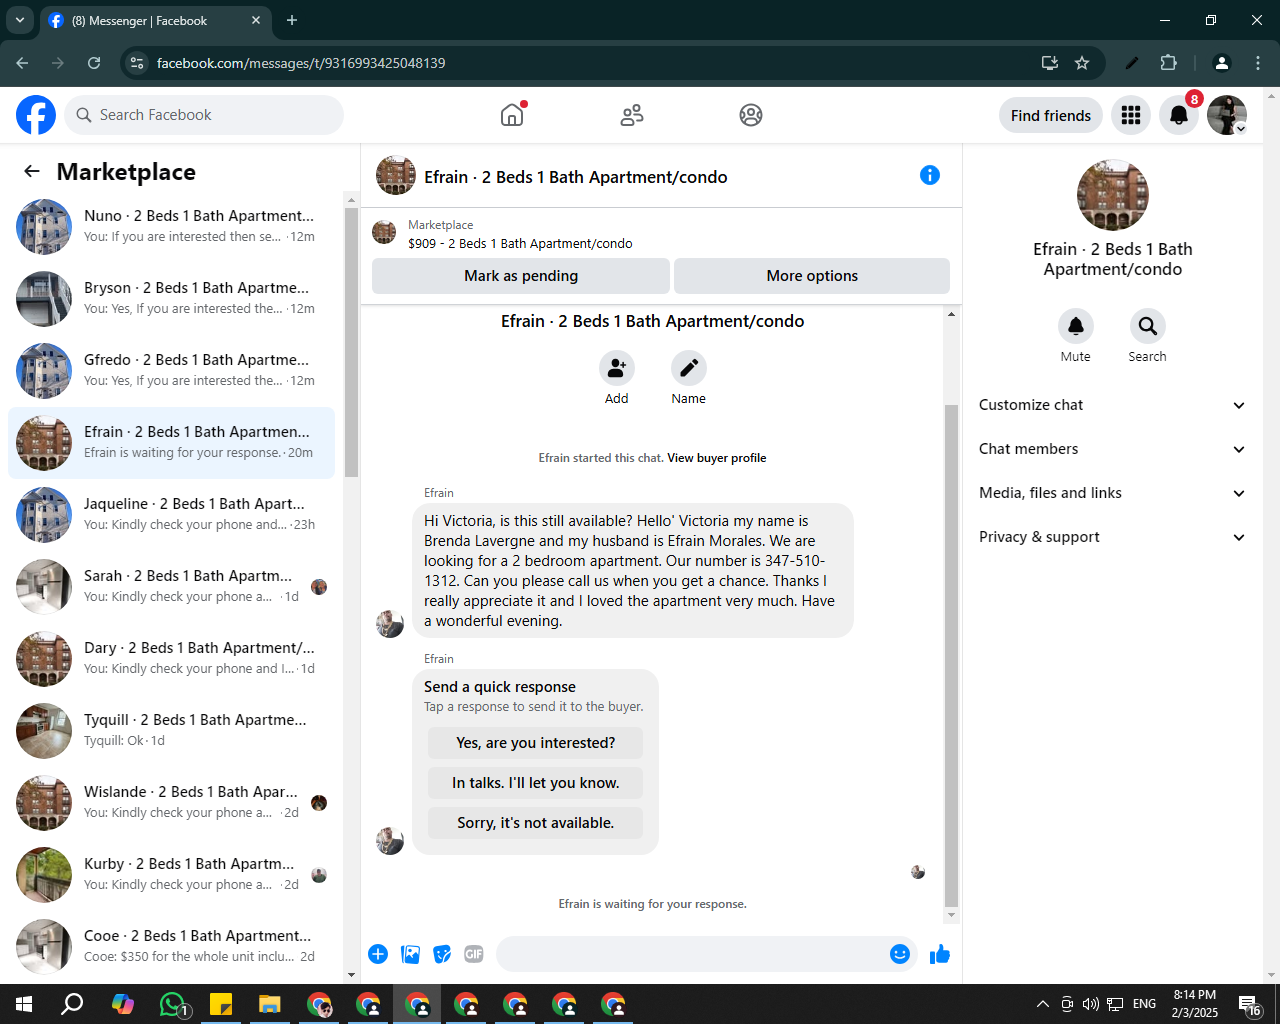Open Bryson conversation
The width and height of the screenshot is (1280, 1024).
pyautogui.click(x=172, y=299)
